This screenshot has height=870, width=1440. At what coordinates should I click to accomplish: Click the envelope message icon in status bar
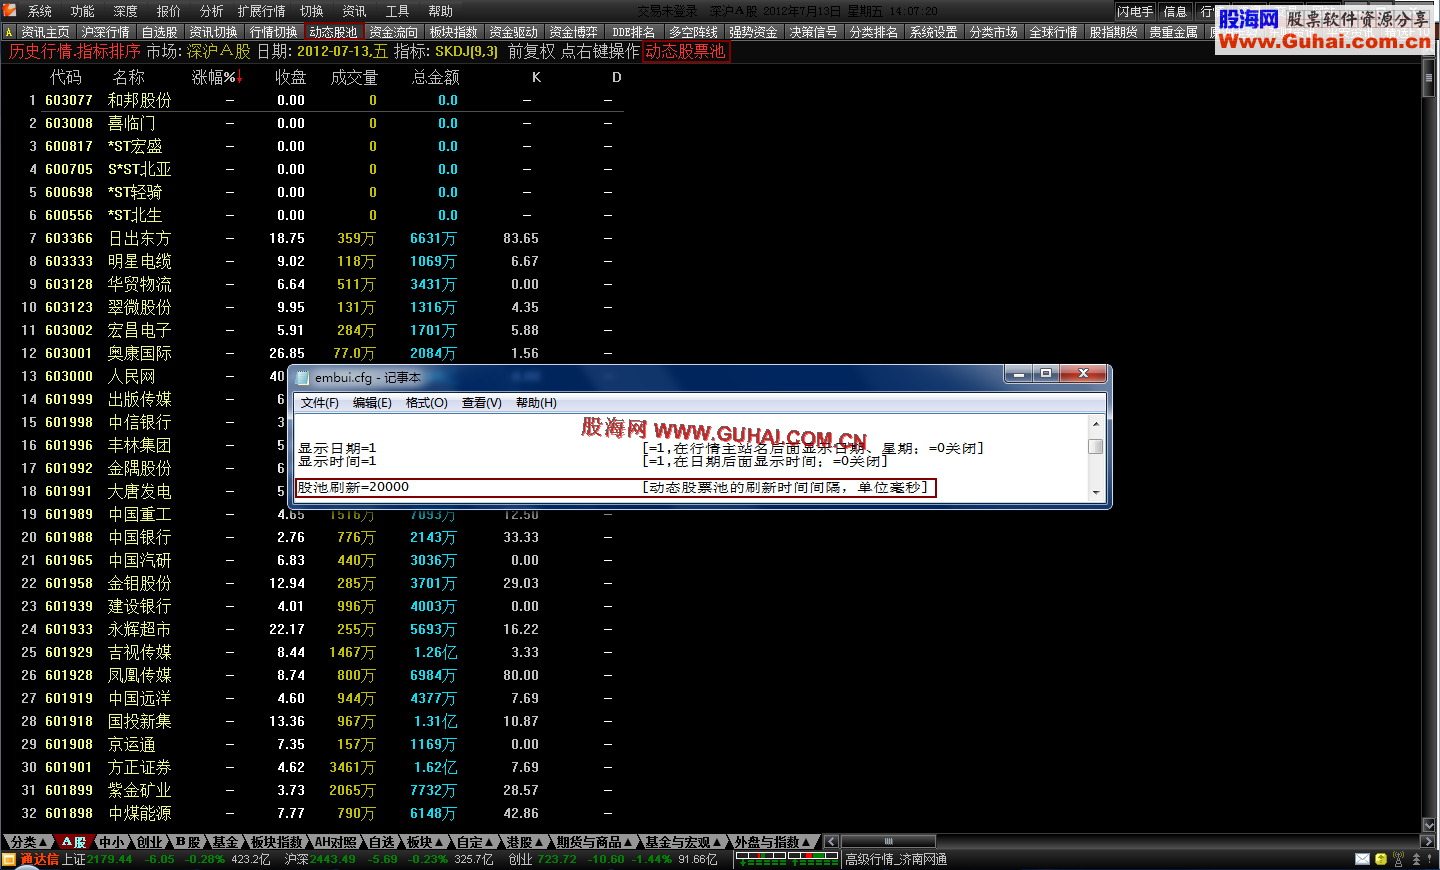[1362, 859]
